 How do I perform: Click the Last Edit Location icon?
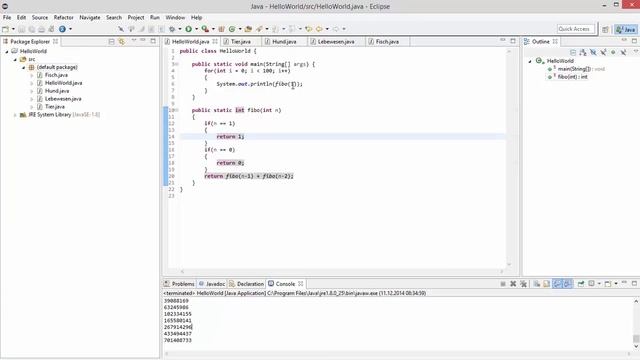point(309,29)
